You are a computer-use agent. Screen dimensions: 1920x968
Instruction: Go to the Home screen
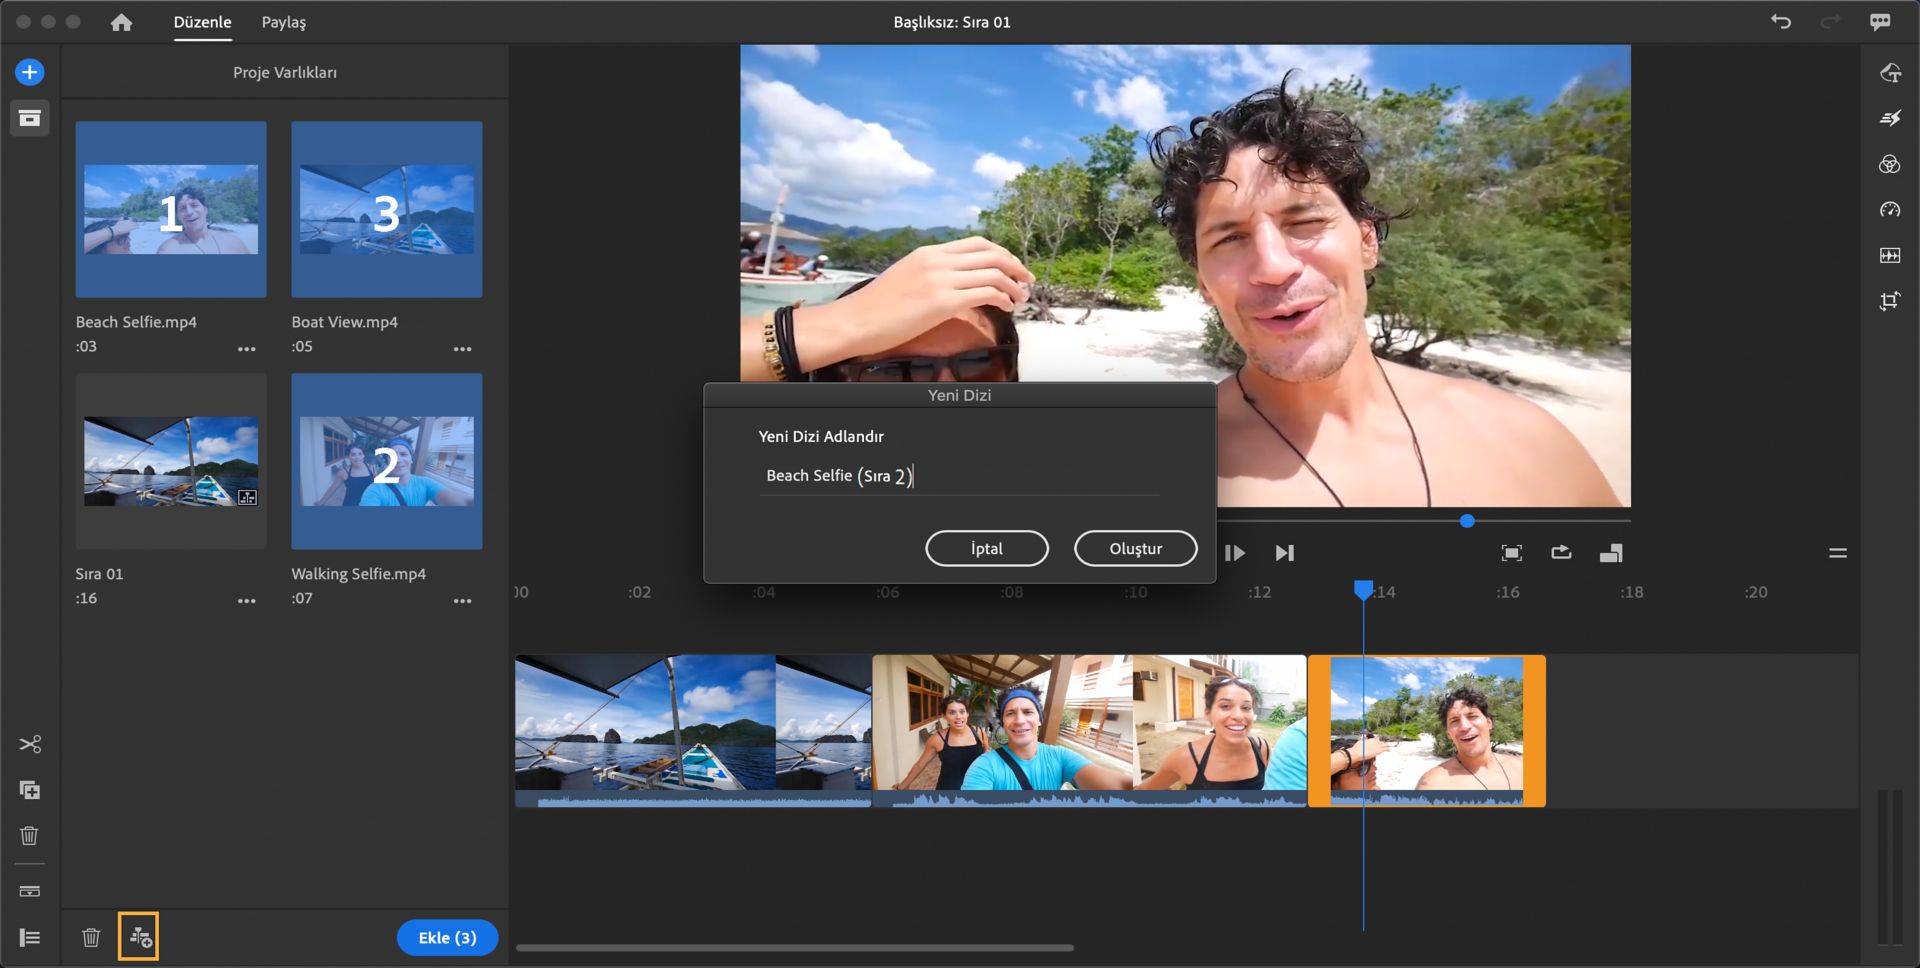click(x=121, y=22)
